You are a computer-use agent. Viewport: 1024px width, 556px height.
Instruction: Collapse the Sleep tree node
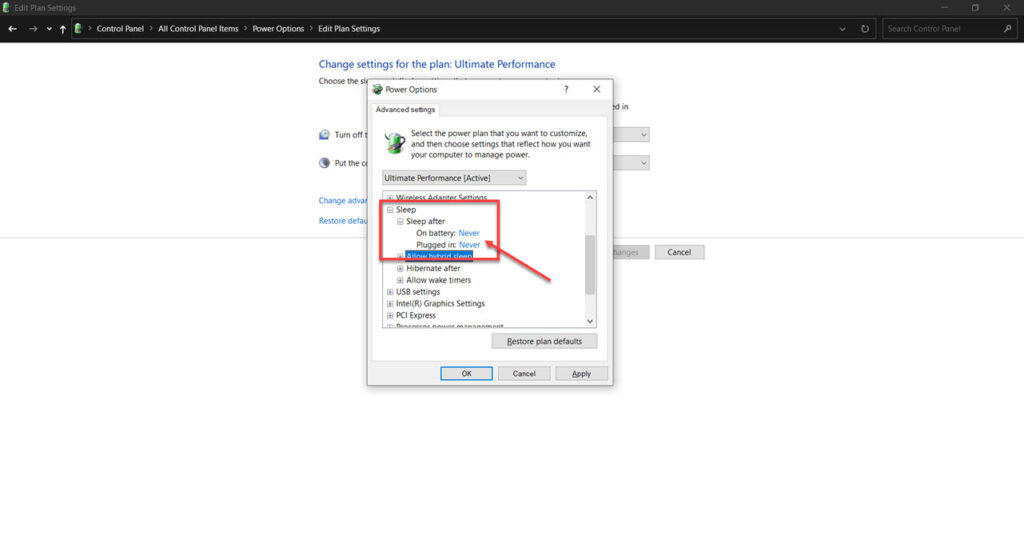point(390,210)
